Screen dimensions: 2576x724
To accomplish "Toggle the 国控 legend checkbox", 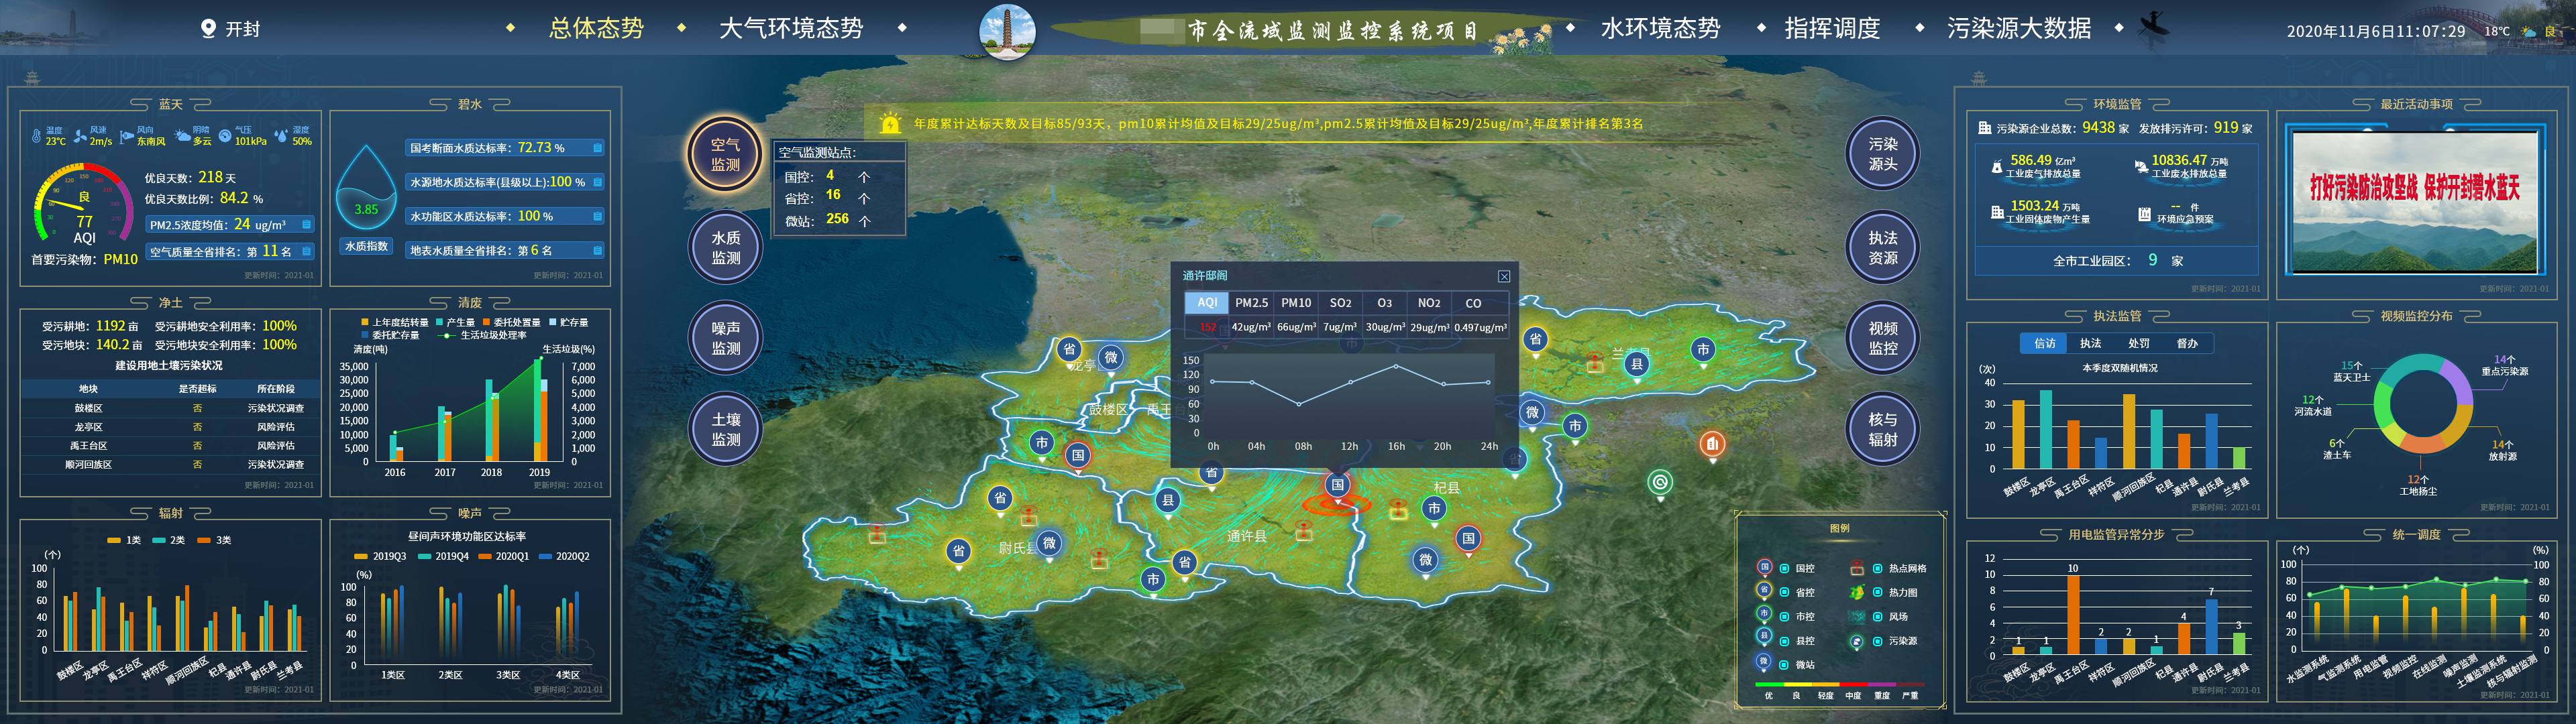I will pyautogui.click(x=1784, y=568).
